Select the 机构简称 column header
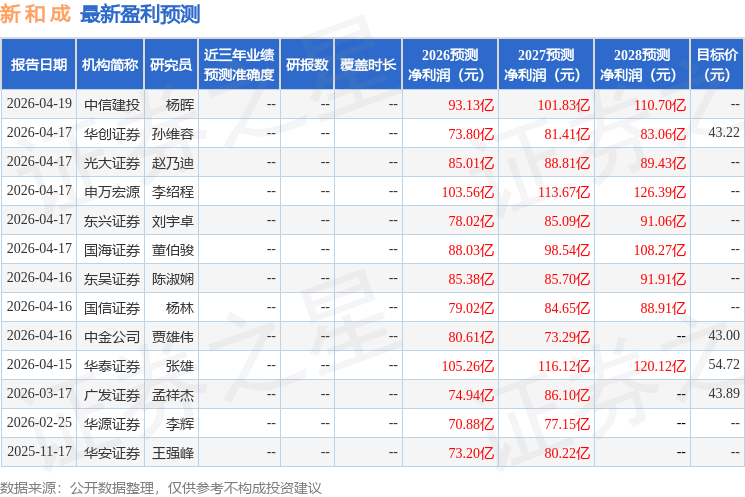Viewport: 745px width, 497px height. click(x=110, y=64)
